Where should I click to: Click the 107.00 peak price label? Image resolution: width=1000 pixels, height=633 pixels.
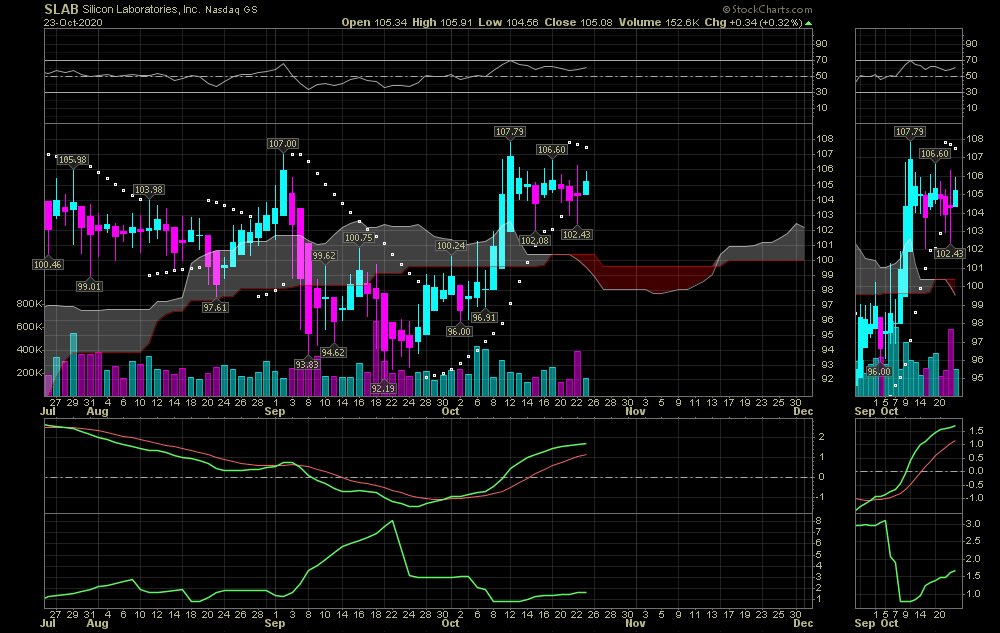click(x=283, y=143)
